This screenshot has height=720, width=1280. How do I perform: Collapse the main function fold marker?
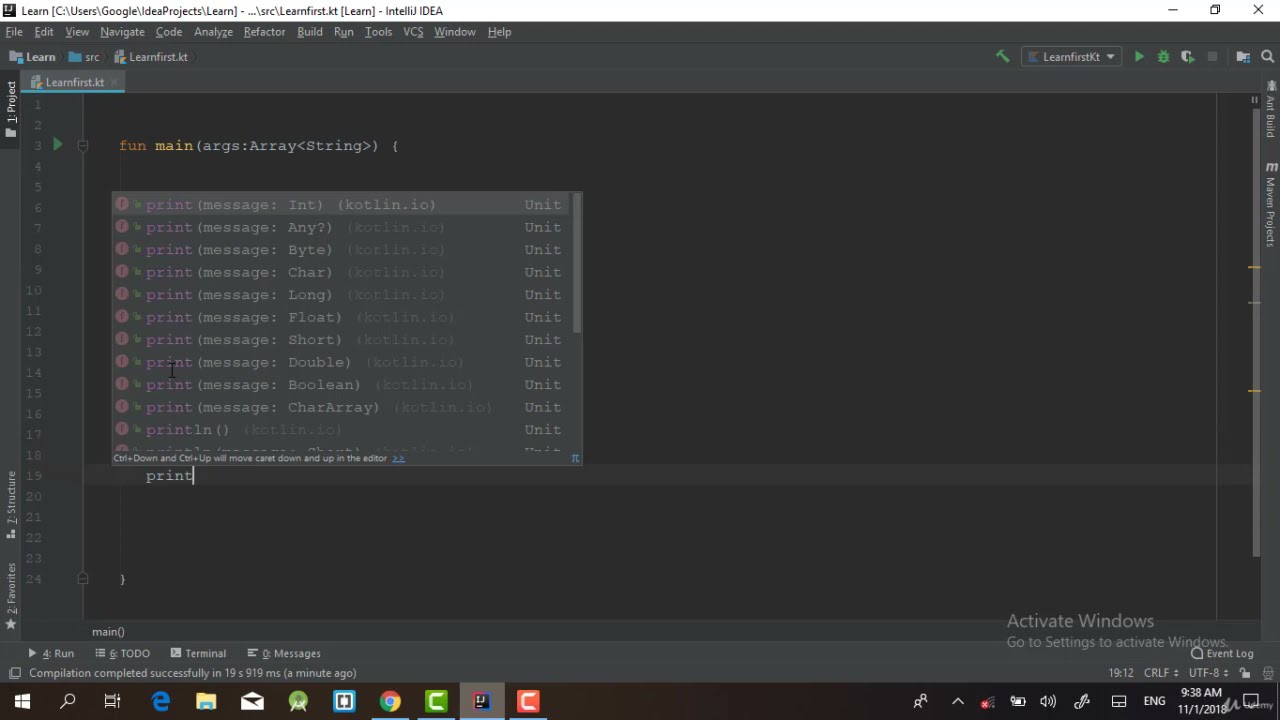point(83,146)
